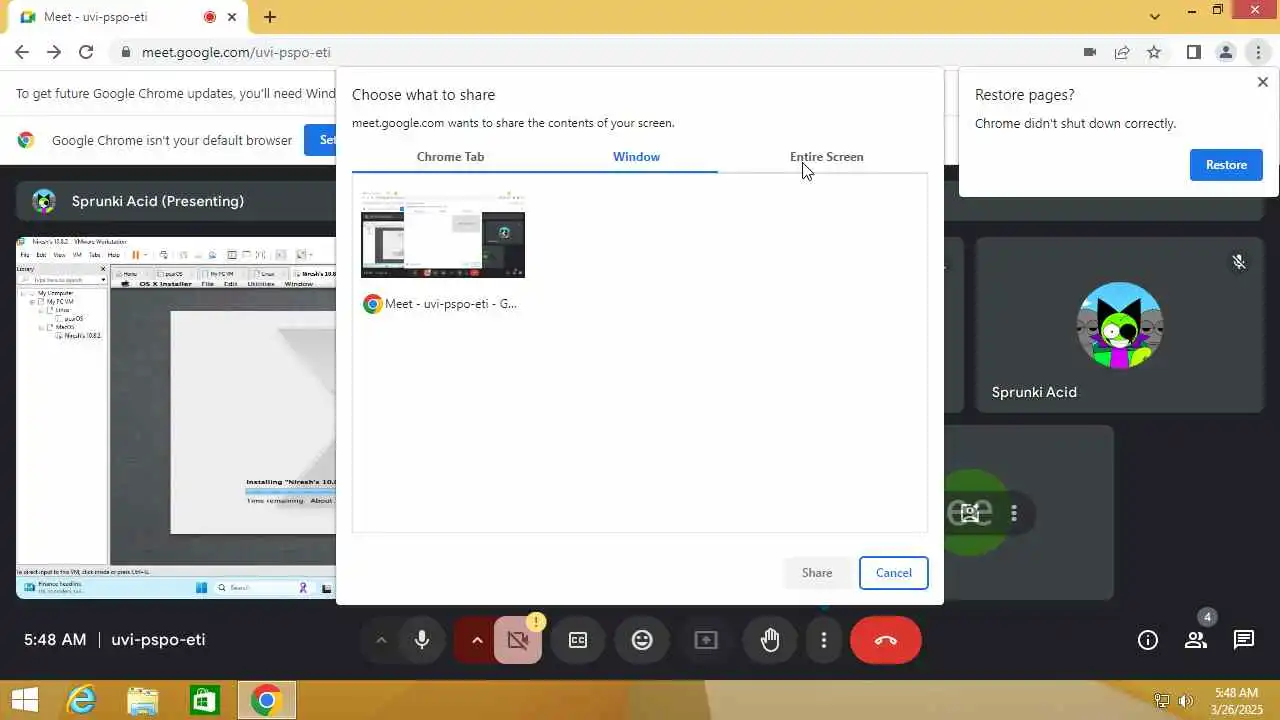Click the address bar URL
The width and height of the screenshot is (1280, 720).
[x=236, y=52]
